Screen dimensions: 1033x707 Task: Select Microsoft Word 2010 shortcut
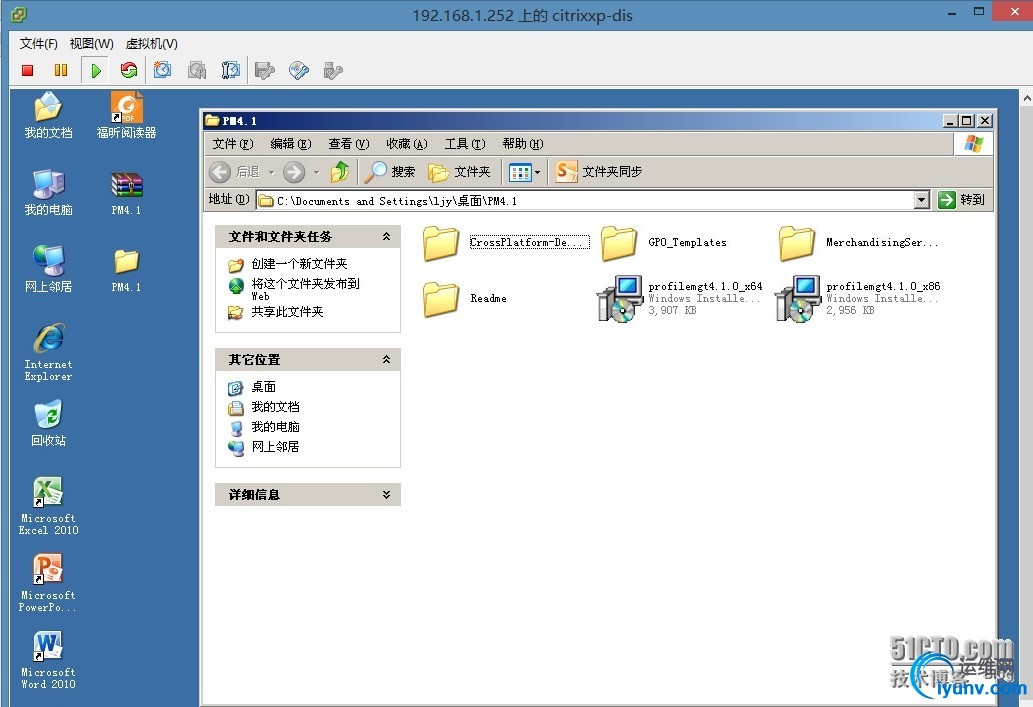coord(48,660)
